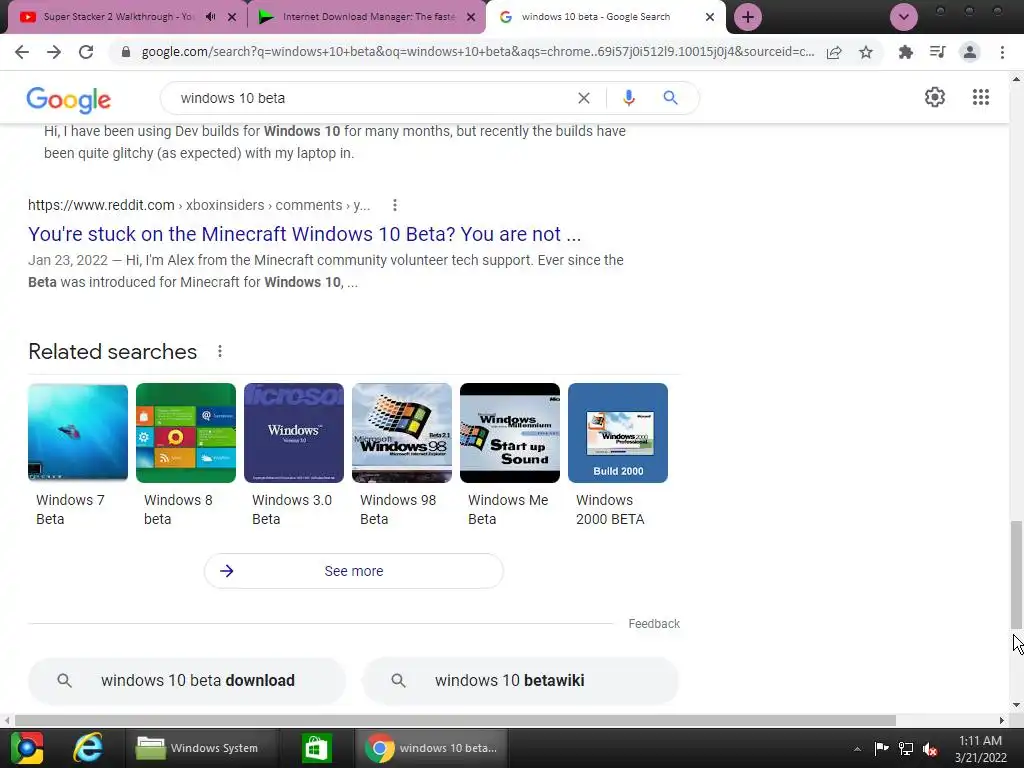Close the Super Stacker tab
This screenshot has height=768, width=1024.
point(231,17)
